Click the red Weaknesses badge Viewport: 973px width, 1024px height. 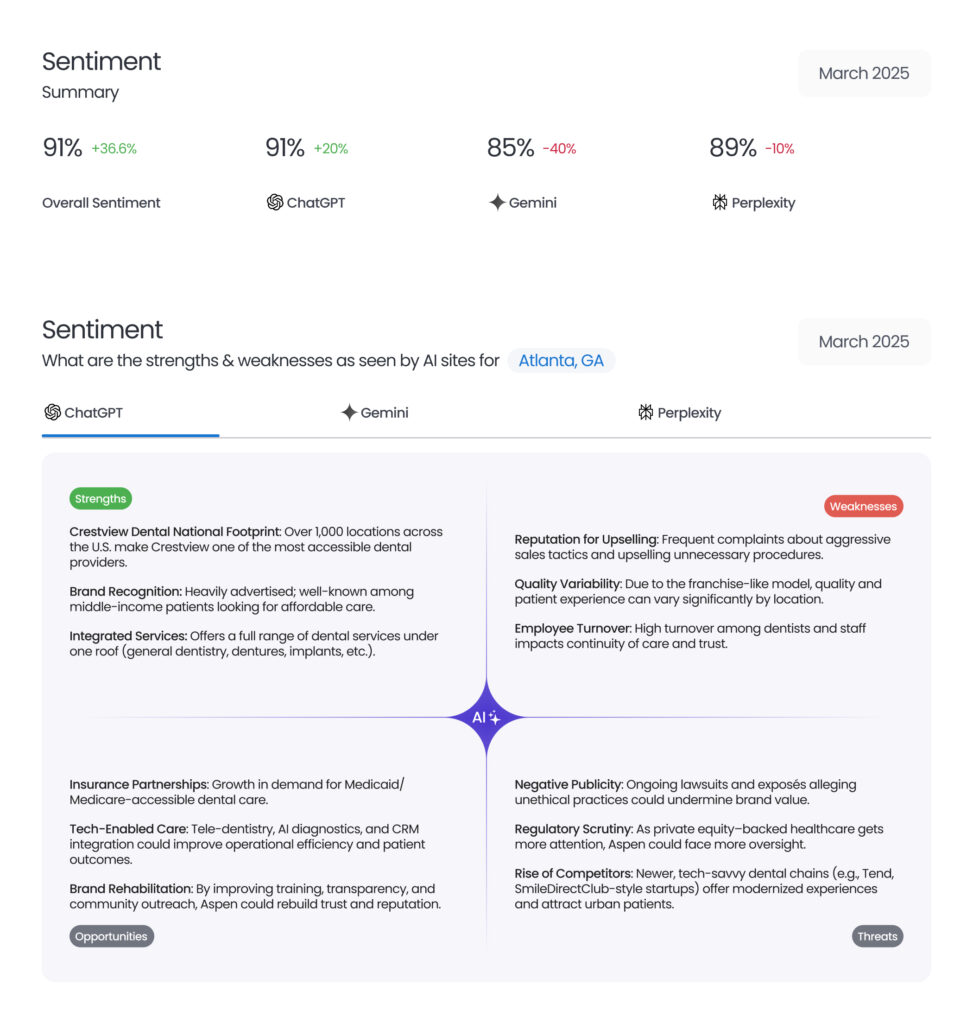pos(863,506)
